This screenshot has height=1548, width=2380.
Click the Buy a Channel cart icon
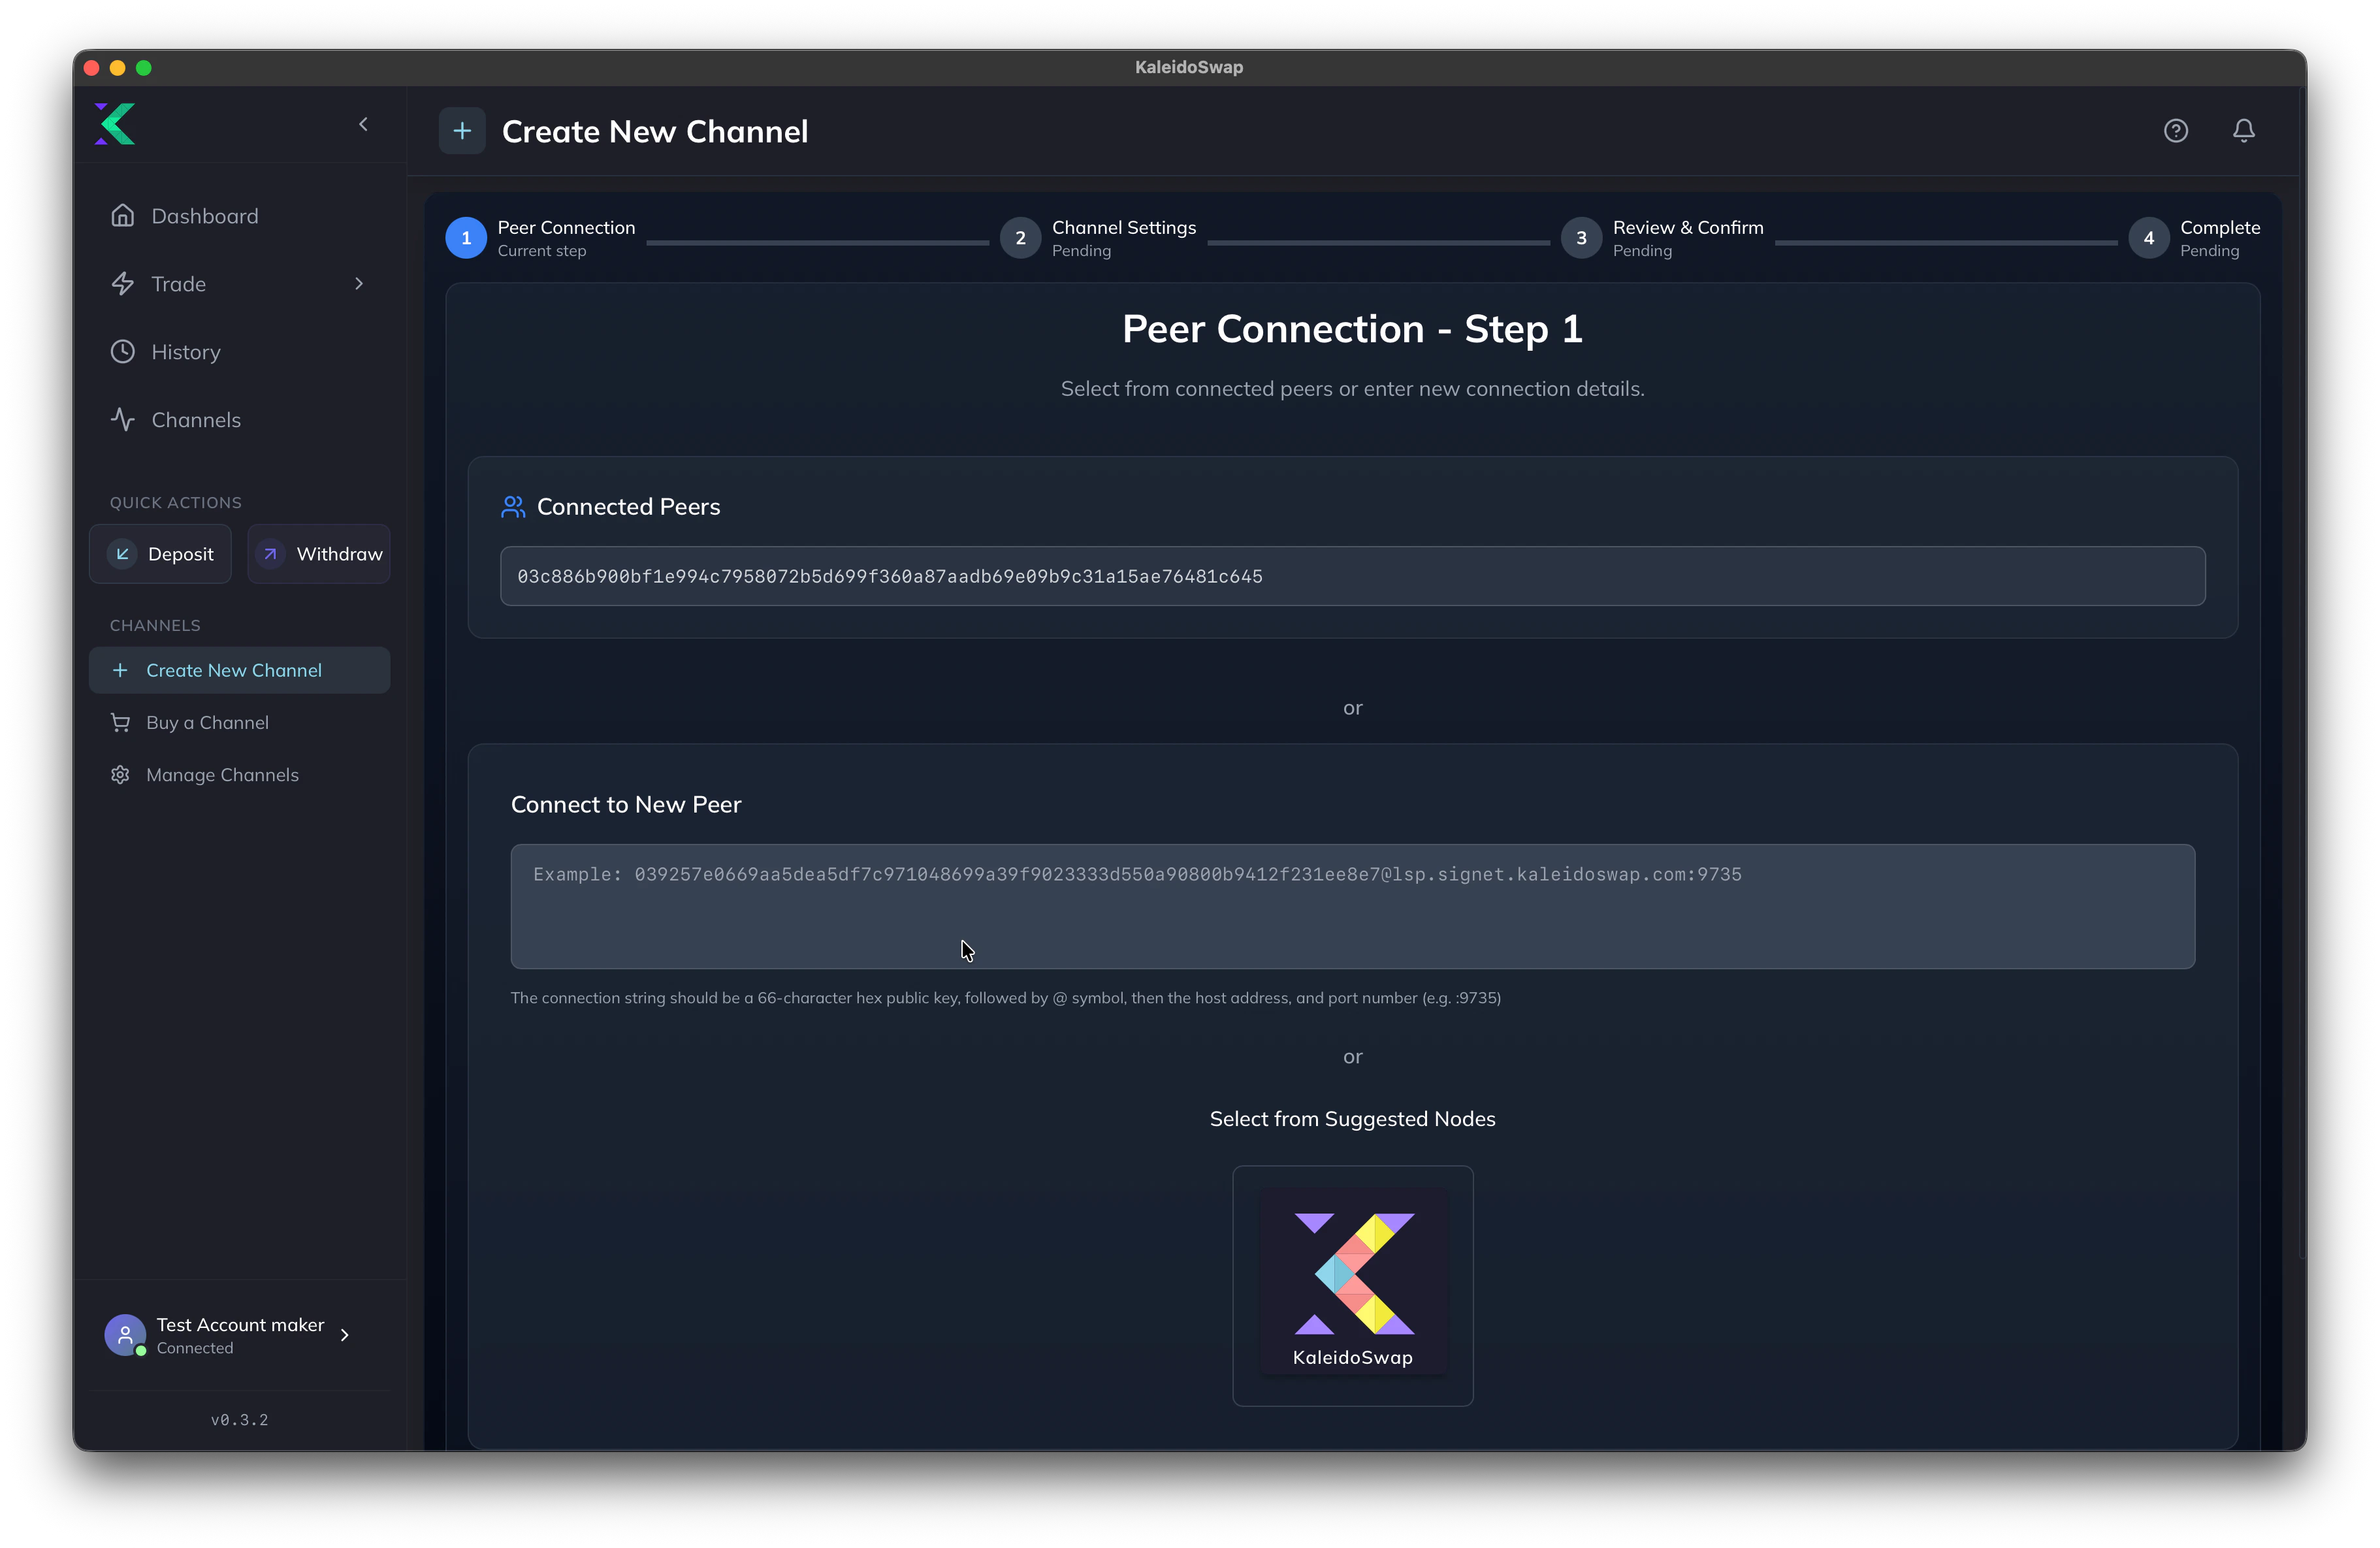coord(120,723)
